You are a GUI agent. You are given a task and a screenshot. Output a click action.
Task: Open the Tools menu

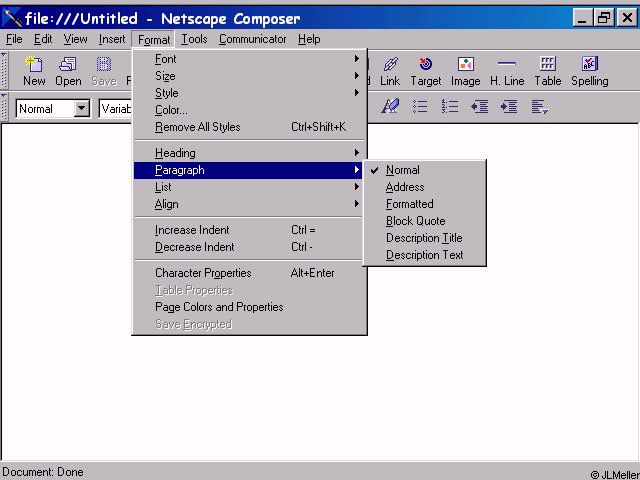tap(194, 39)
